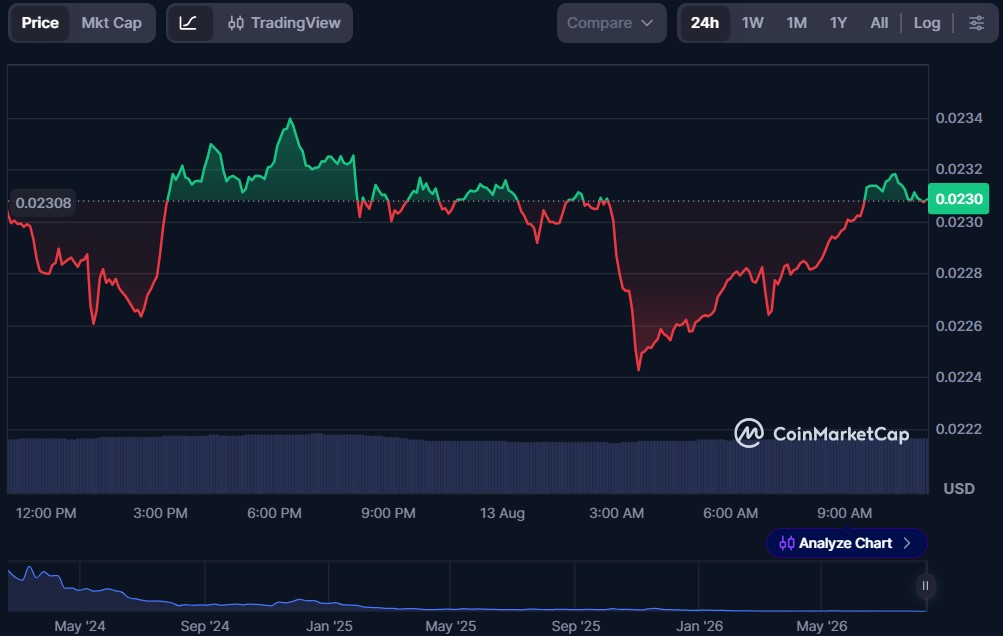The image size is (1003, 636).
Task: Click the Jan '25 mini timeline label
Action: (329, 626)
